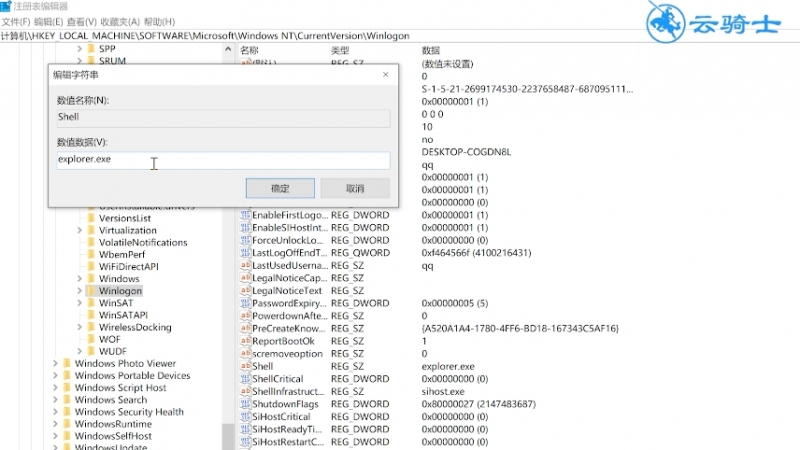Click into the 数值数据 field containing explorer.exe

pyautogui.click(x=223, y=160)
